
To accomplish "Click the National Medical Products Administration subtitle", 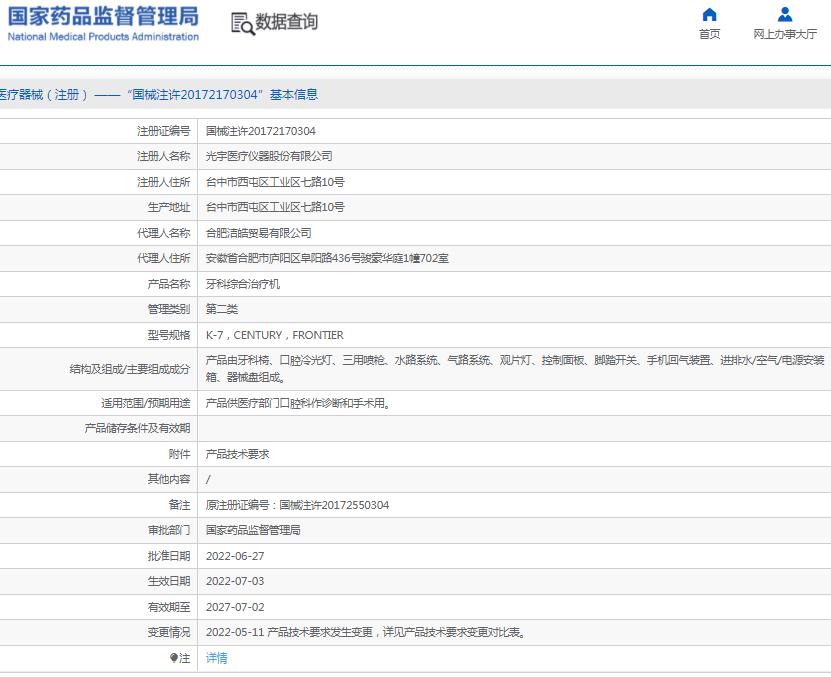I will click(x=103, y=37).
